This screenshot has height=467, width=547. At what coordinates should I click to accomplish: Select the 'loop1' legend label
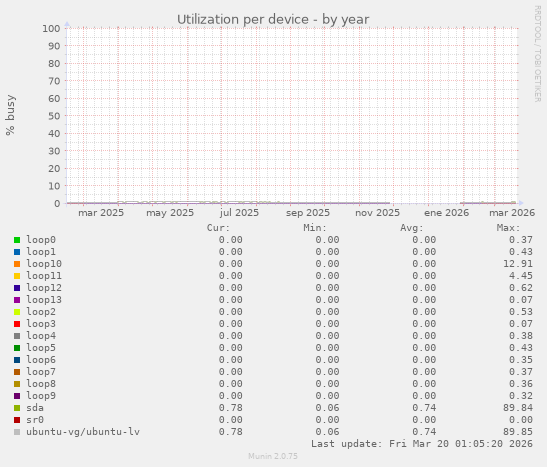[x=41, y=252]
